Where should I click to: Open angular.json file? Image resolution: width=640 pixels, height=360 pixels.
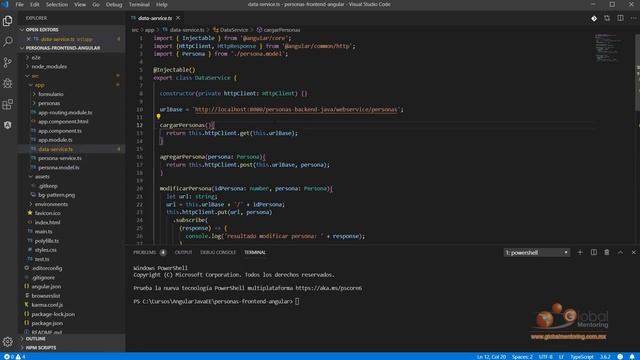click(x=46, y=287)
